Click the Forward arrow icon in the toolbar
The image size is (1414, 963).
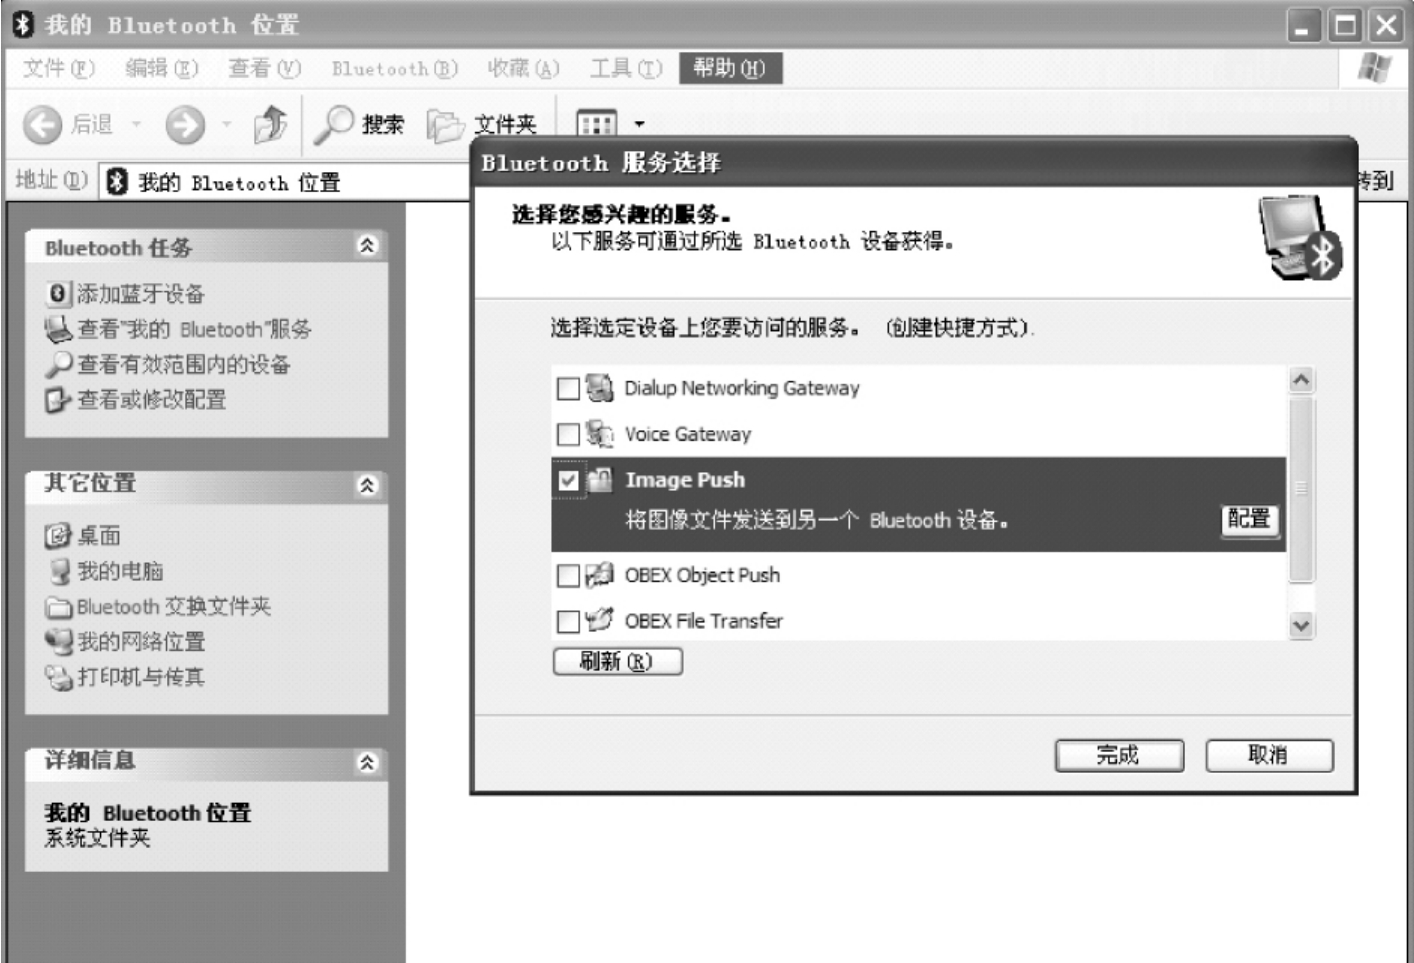[x=185, y=125]
